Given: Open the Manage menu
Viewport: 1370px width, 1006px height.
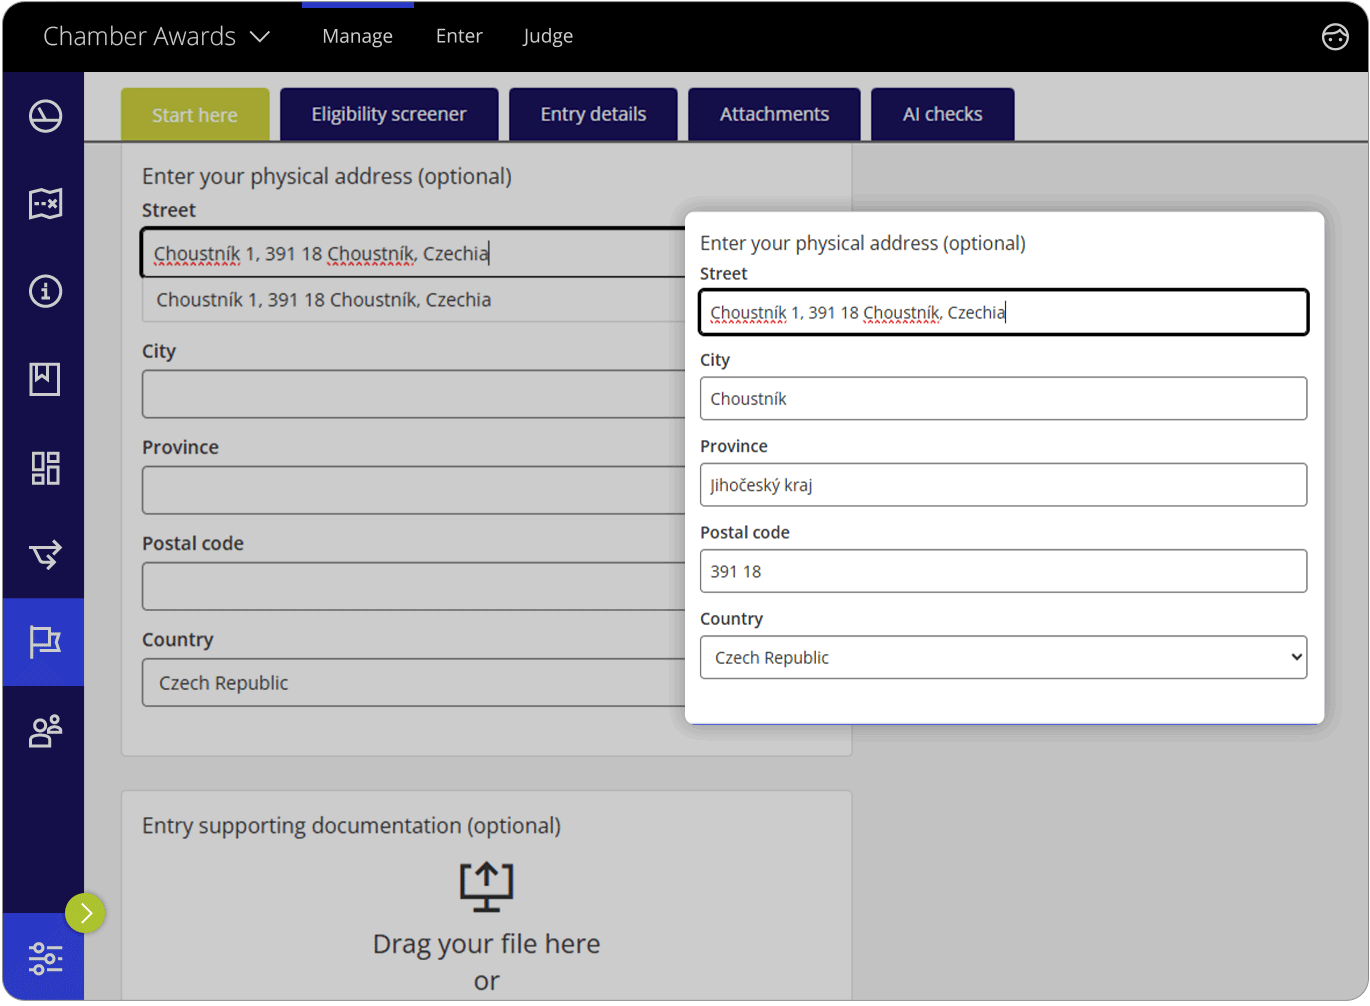Looking at the screenshot, I should (357, 36).
